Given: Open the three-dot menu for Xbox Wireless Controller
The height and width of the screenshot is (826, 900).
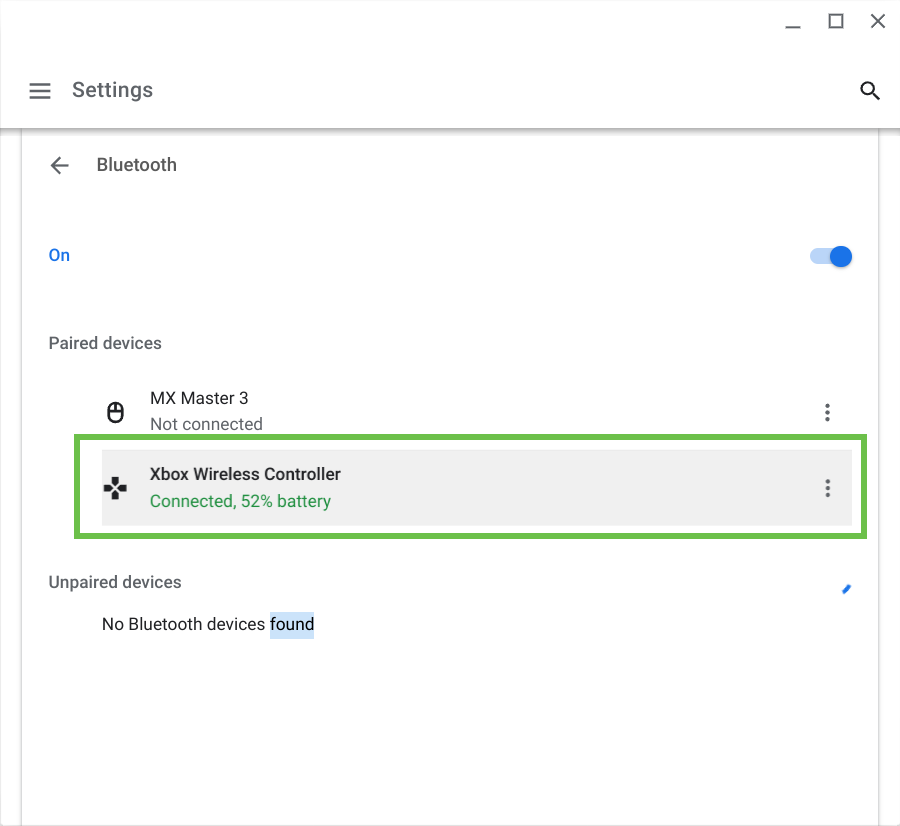Looking at the screenshot, I should [827, 487].
